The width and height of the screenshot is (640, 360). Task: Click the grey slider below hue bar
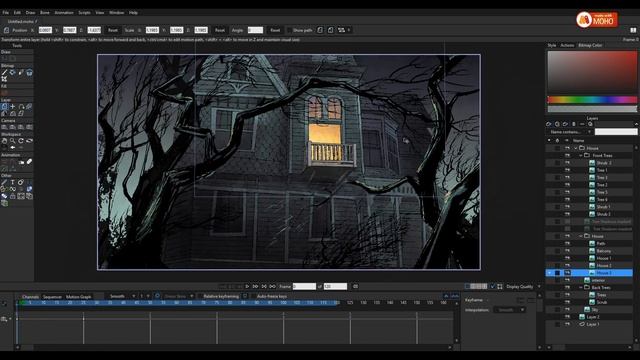click(592, 109)
